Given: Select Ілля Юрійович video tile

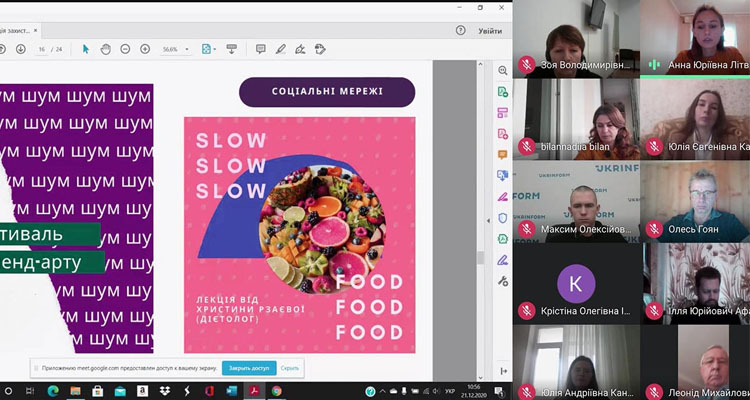Looking at the screenshot, I should coord(695,284).
